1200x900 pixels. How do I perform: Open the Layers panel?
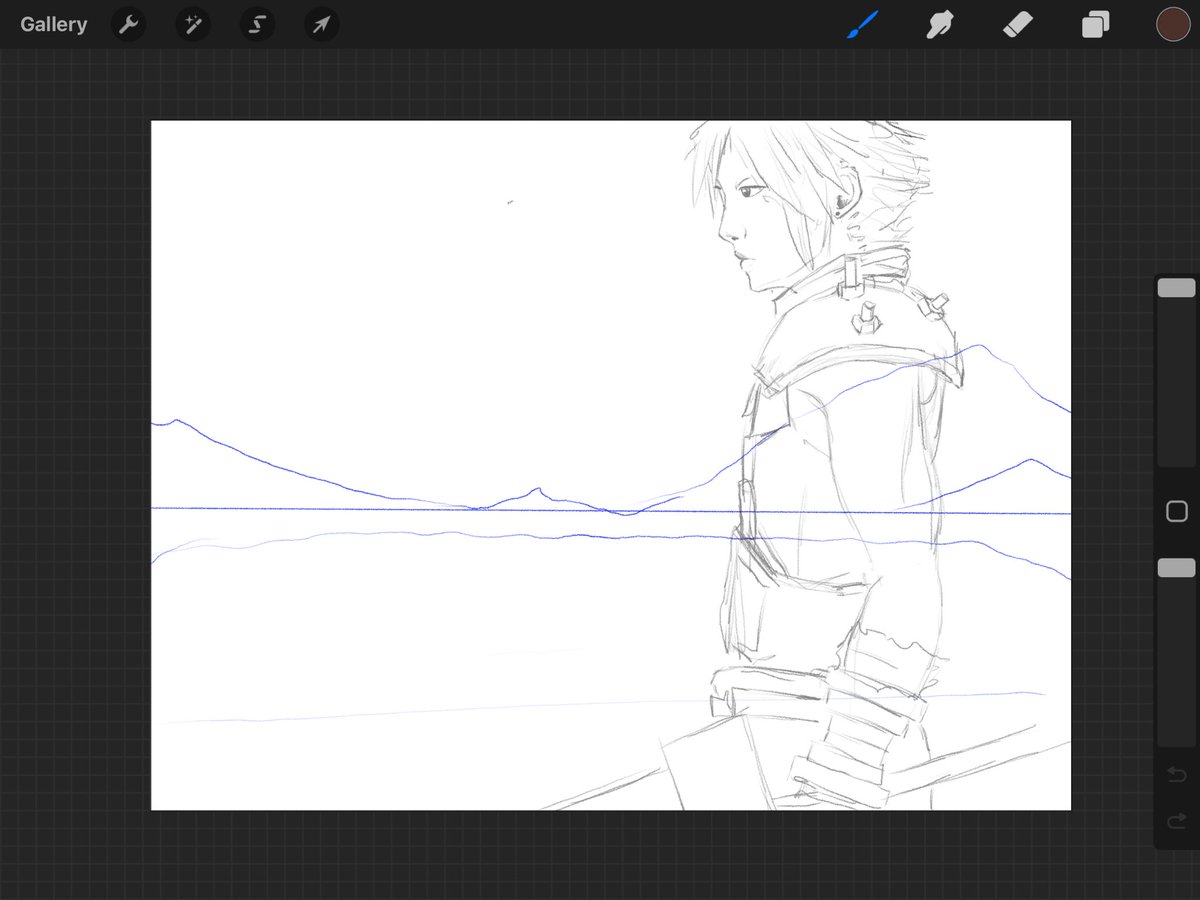[1096, 24]
